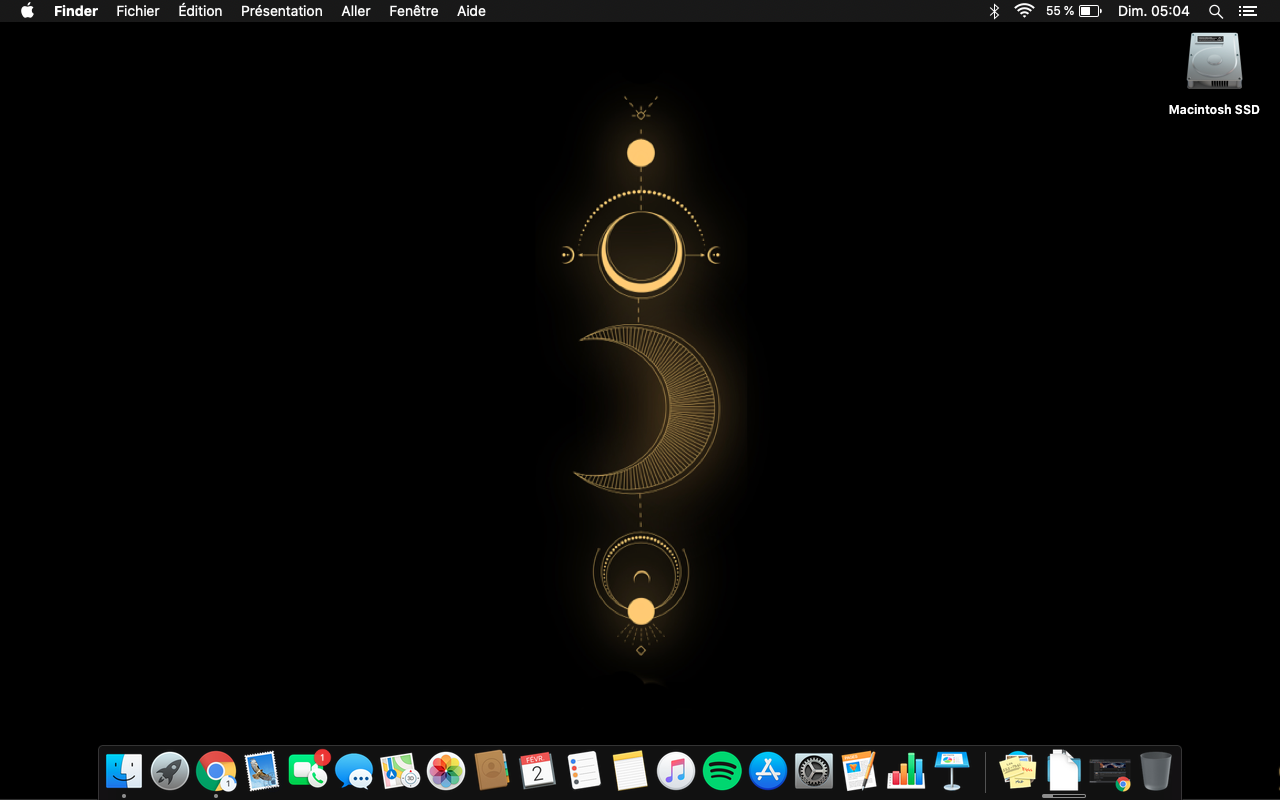Open Pages app in Dock
This screenshot has width=1280, height=800.
point(860,771)
